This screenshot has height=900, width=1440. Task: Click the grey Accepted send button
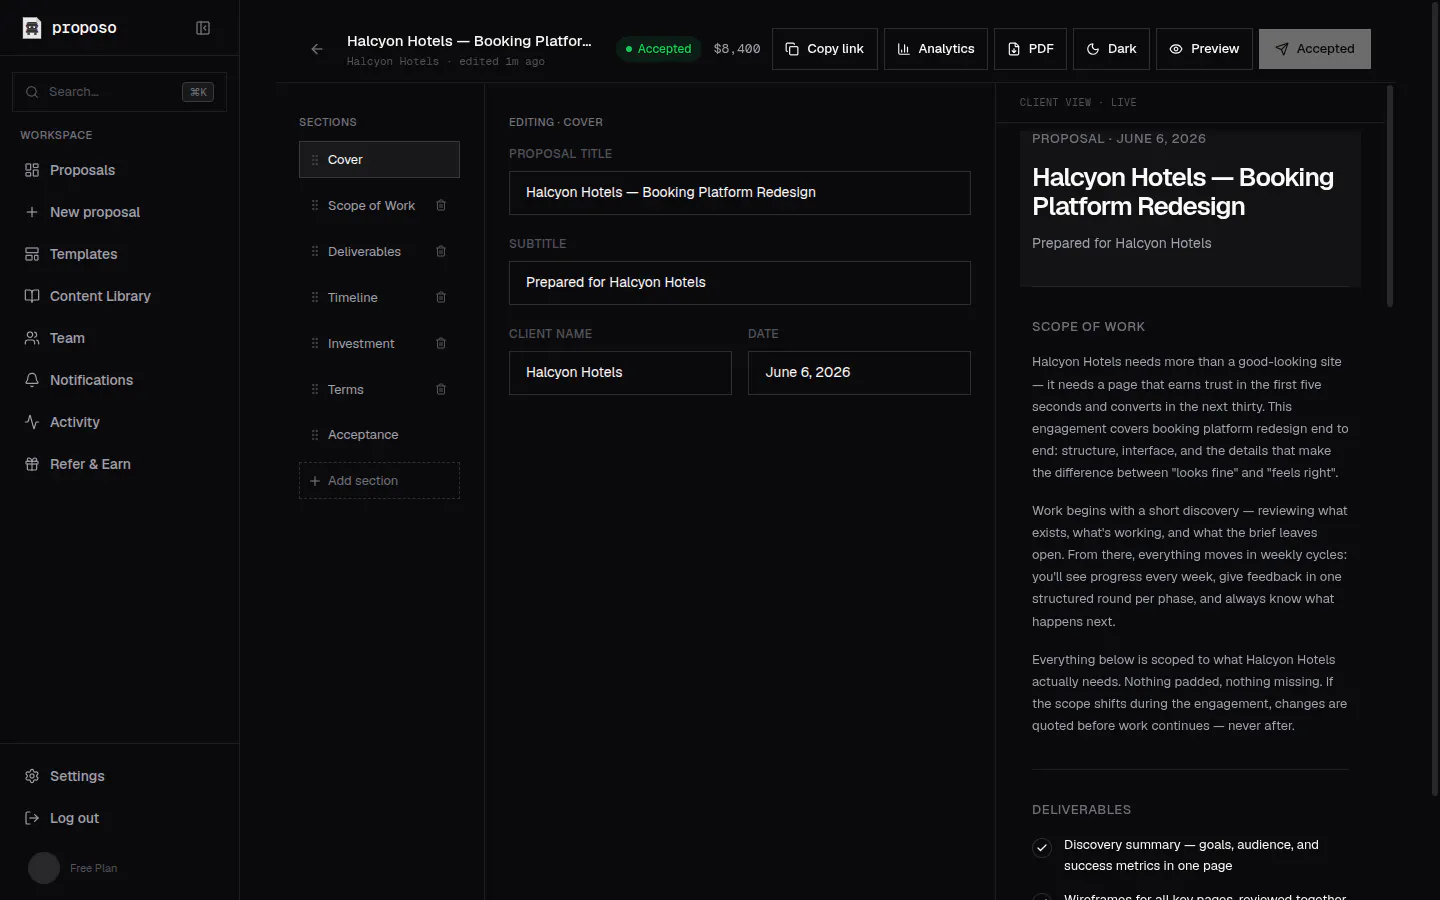point(1315,49)
